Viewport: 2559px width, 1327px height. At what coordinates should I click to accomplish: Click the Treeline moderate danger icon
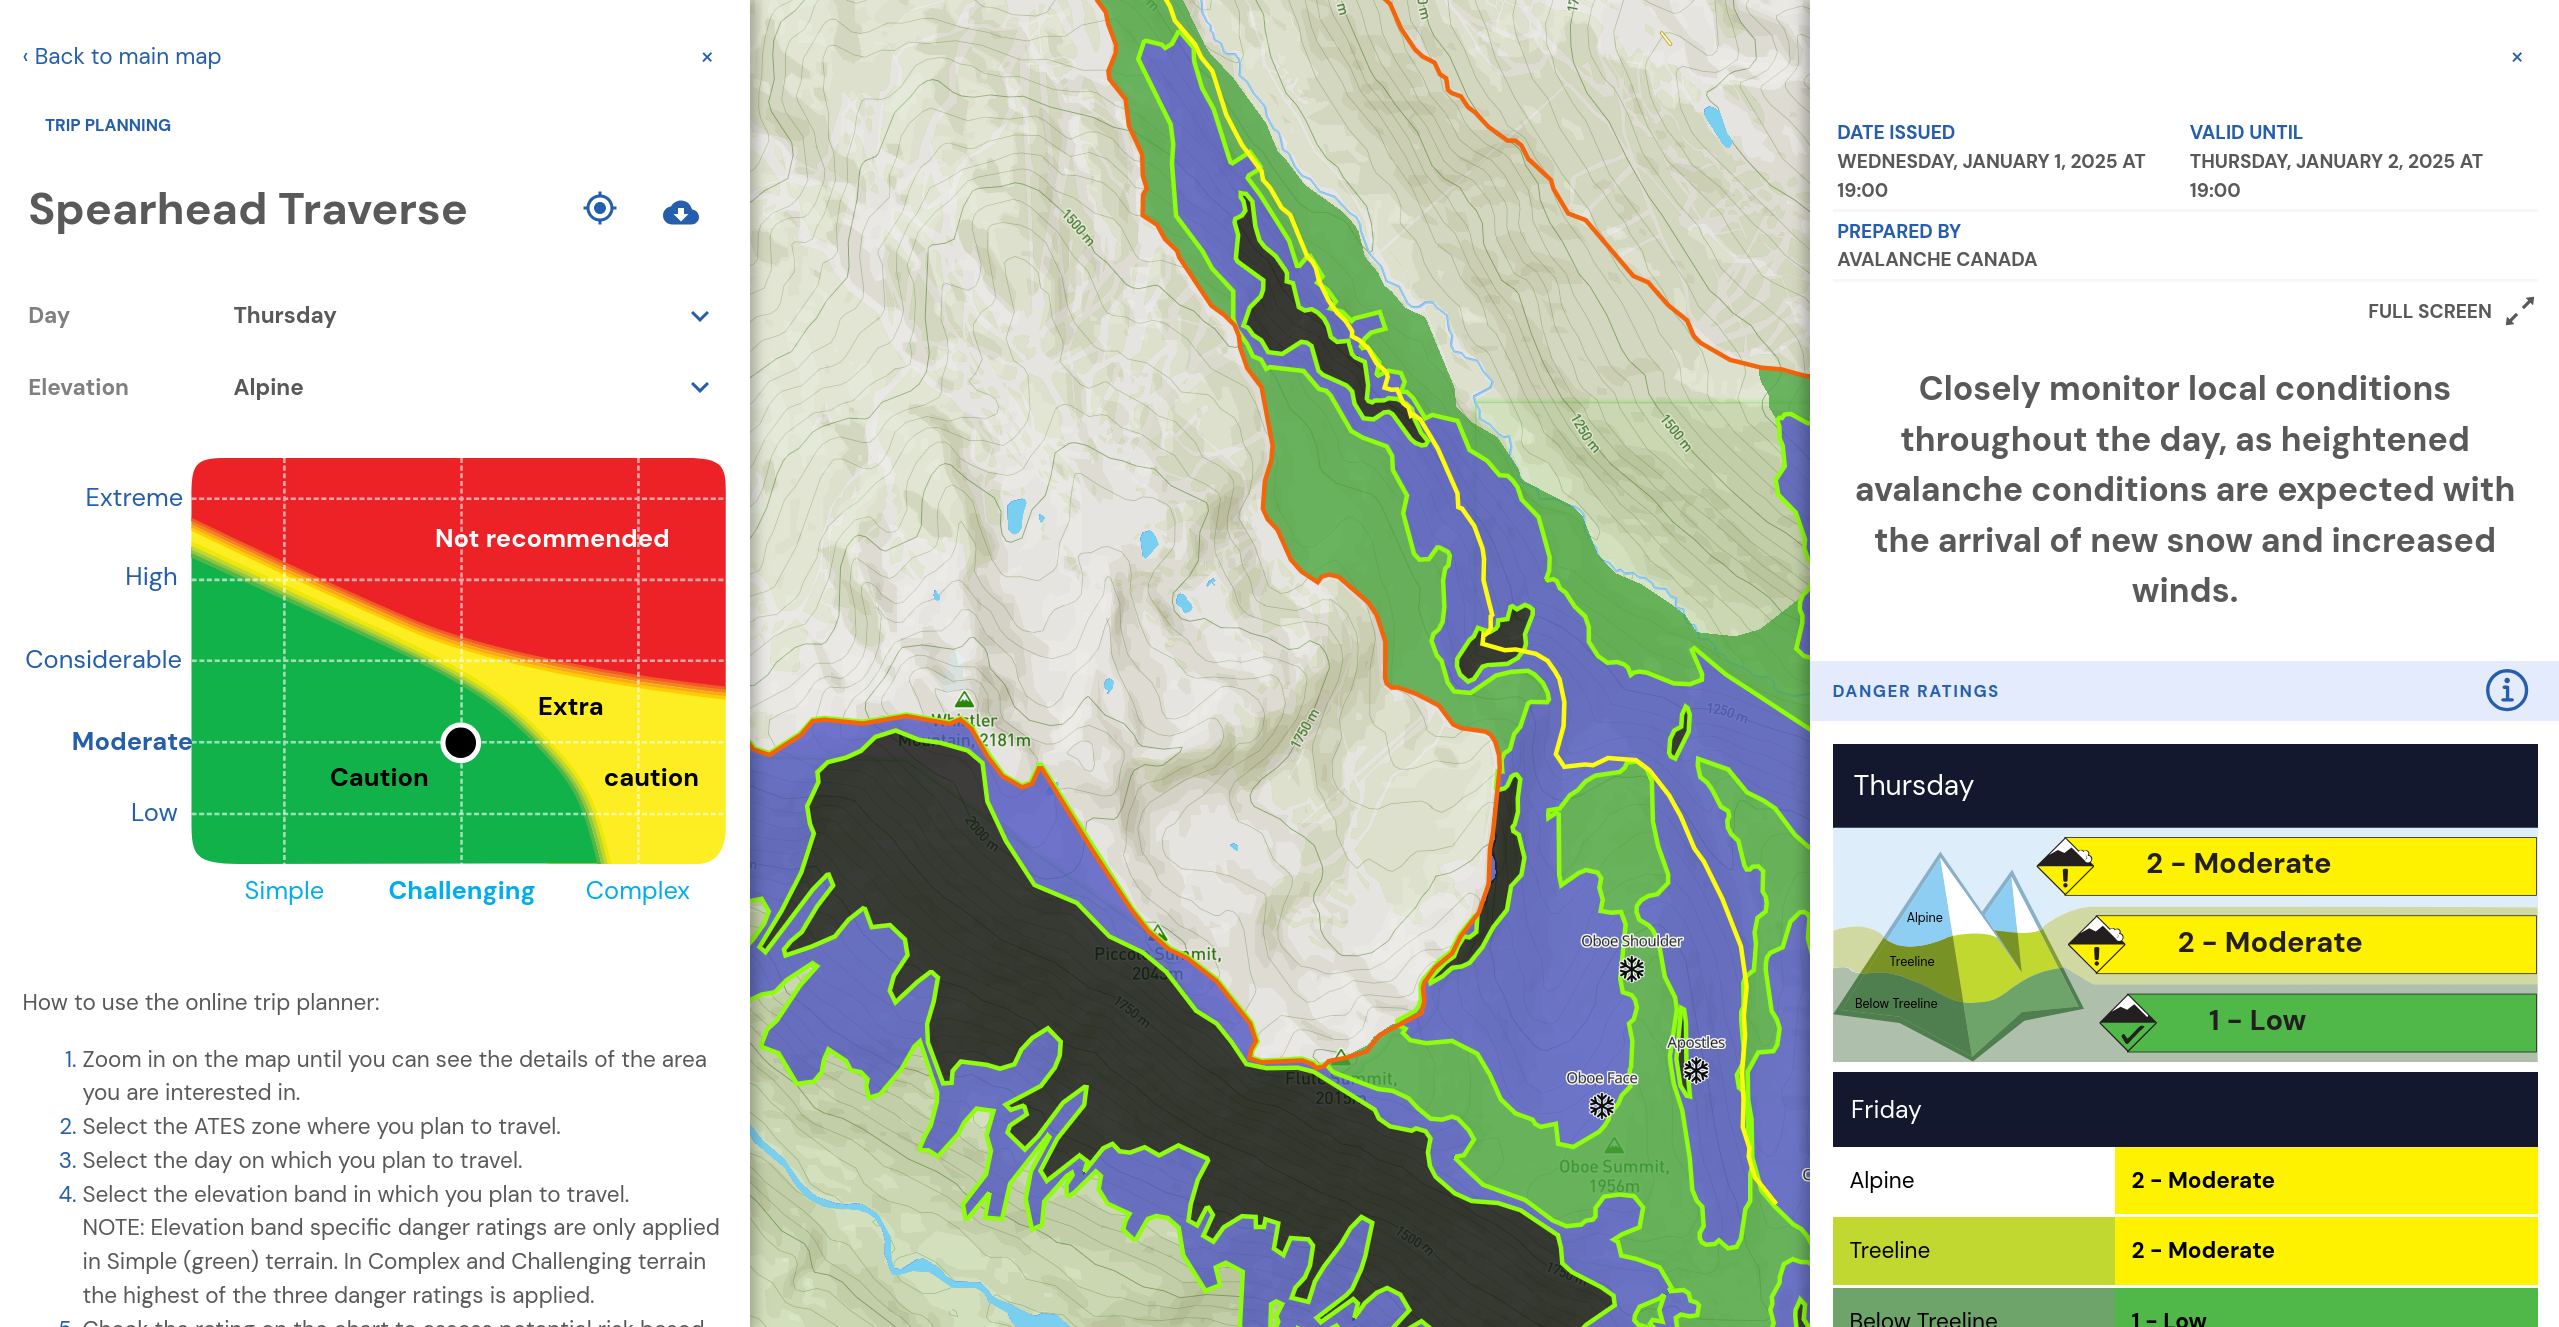(2097, 944)
